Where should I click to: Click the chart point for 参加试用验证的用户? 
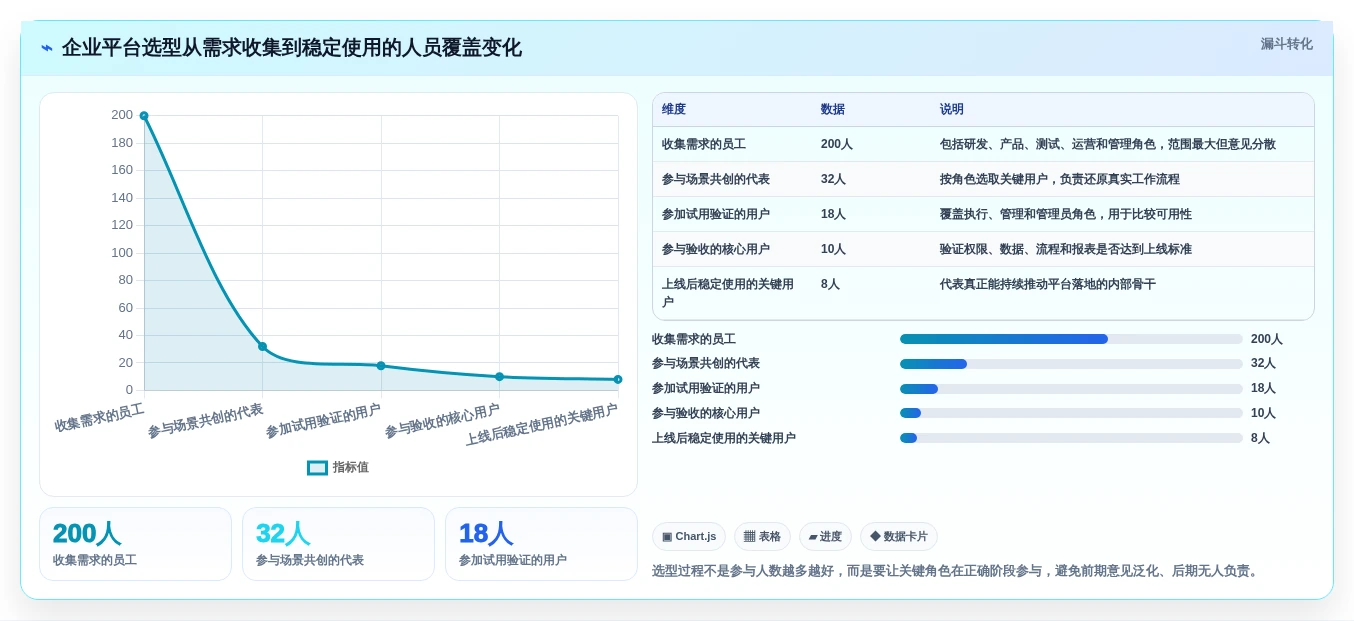coord(381,366)
